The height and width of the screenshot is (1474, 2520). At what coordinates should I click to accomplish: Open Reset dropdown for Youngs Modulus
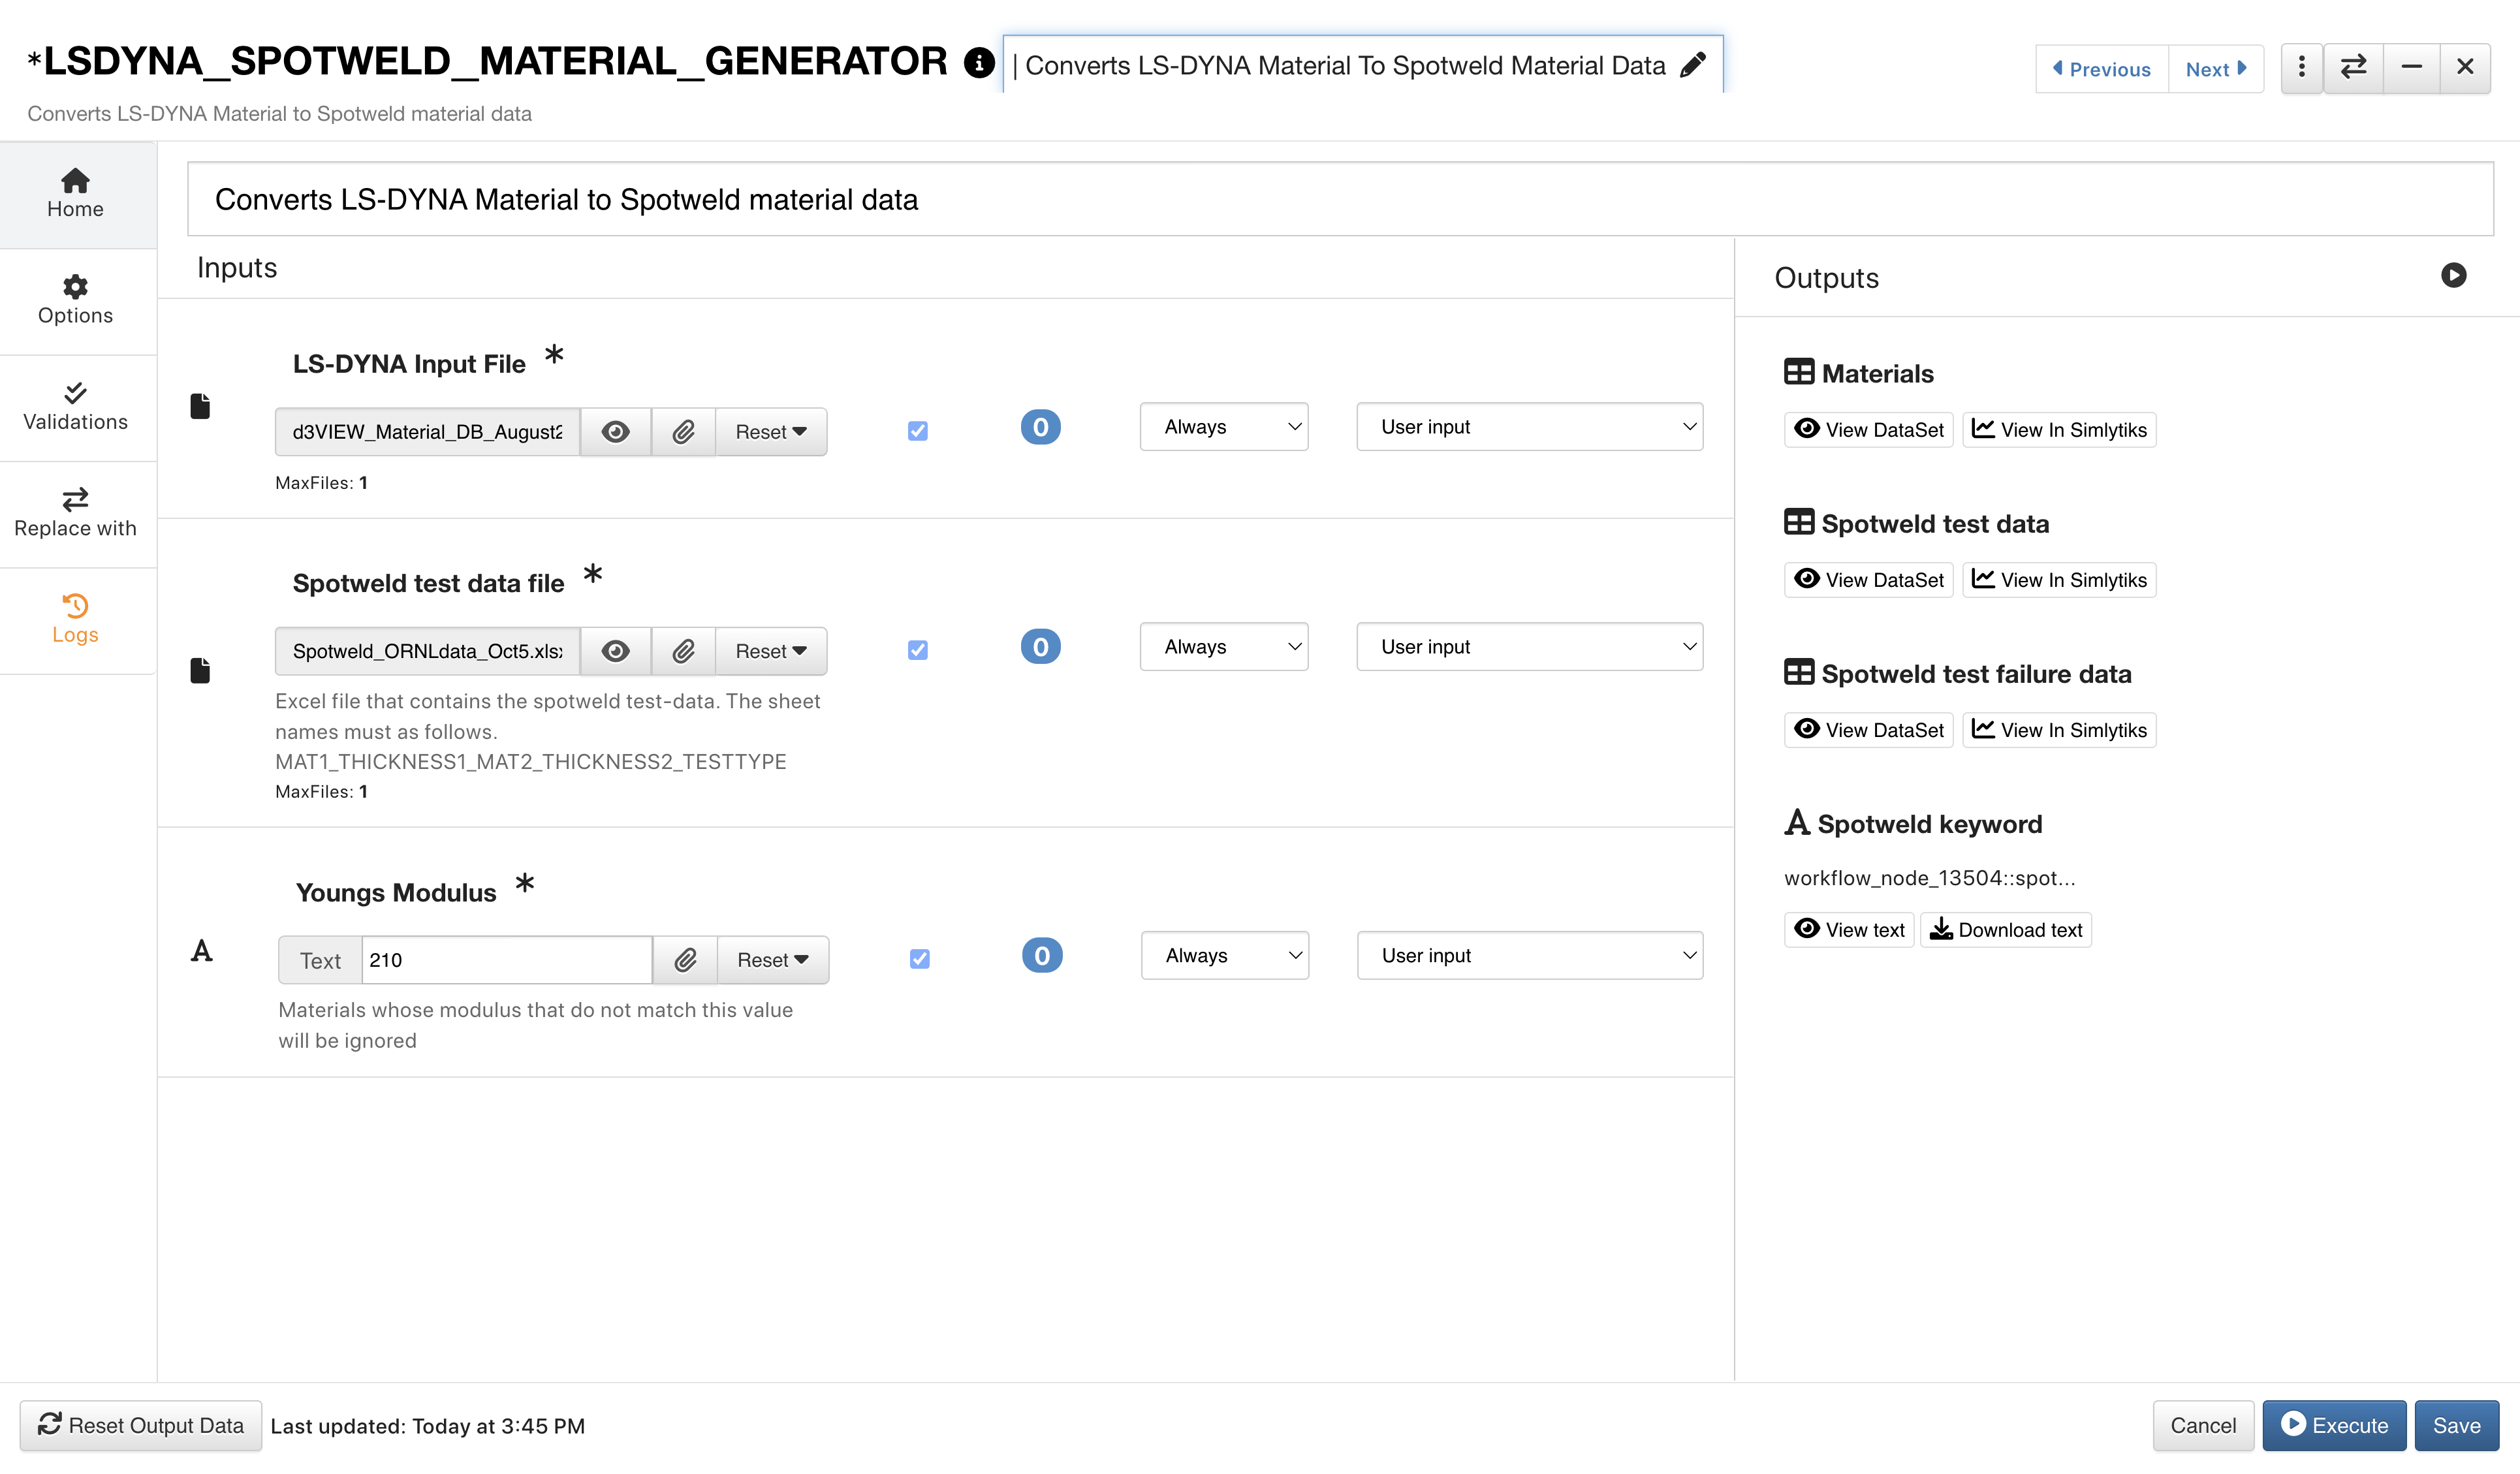773,960
